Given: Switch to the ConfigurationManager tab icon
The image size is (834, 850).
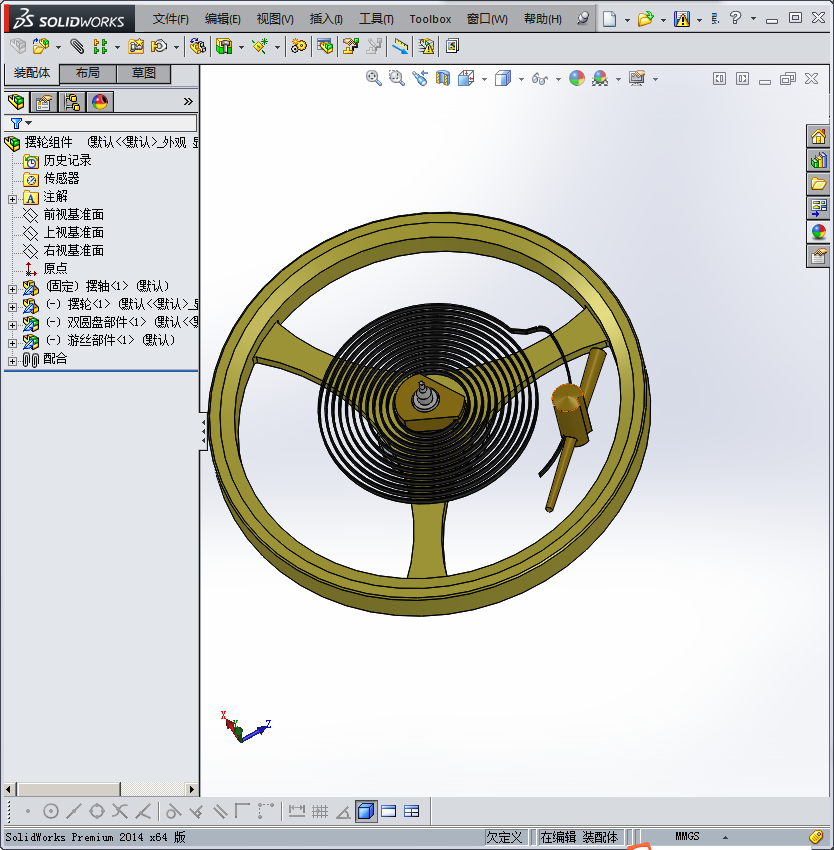Looking at the screenshot, I should pos(72,102).
